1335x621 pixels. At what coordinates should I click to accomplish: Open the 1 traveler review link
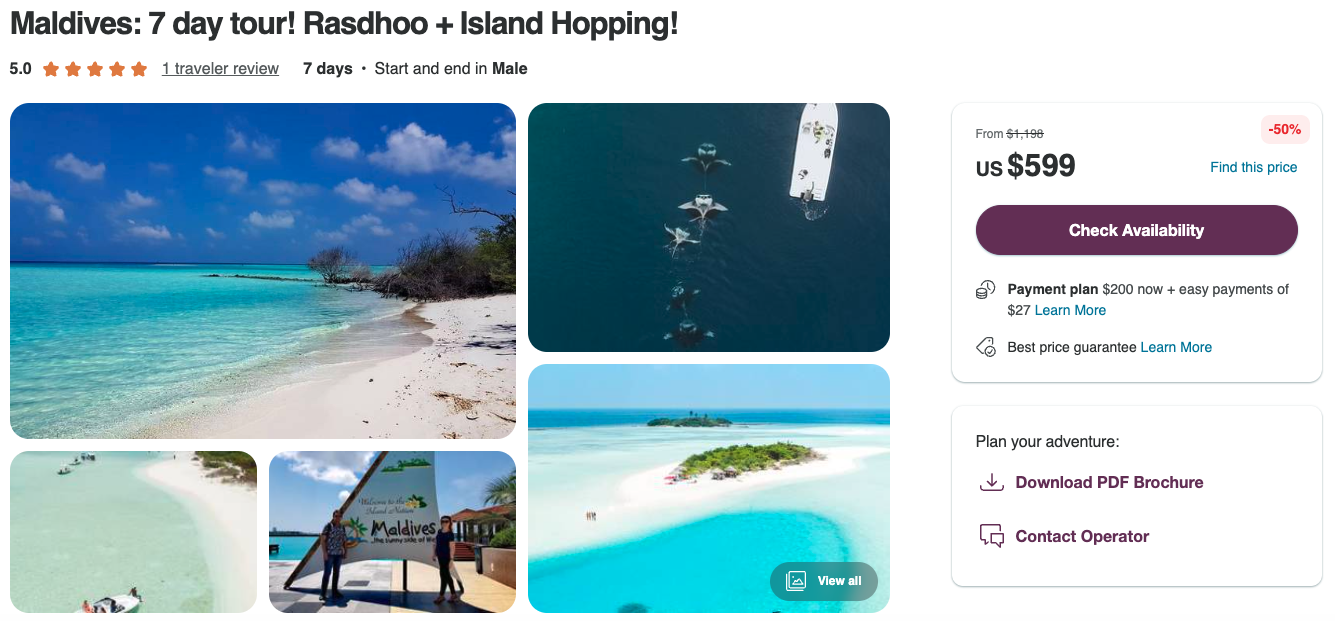click(220, 69)
